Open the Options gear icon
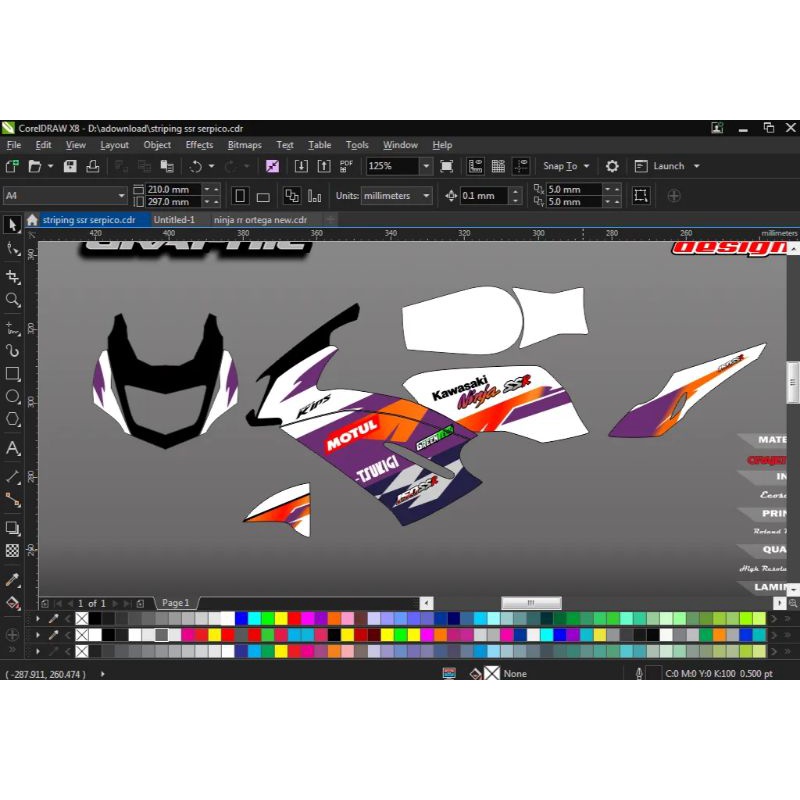The width and height of the screenshot is (800, 800). tap(612, 166)
